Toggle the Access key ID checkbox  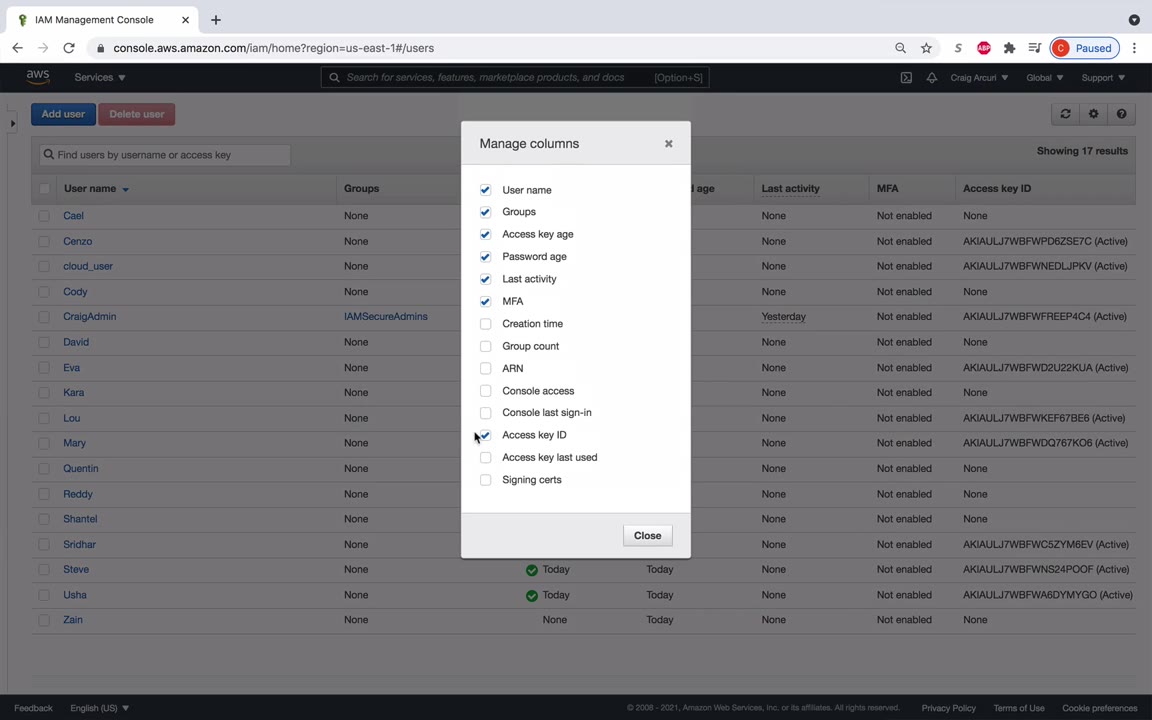[x=486, y=435]
